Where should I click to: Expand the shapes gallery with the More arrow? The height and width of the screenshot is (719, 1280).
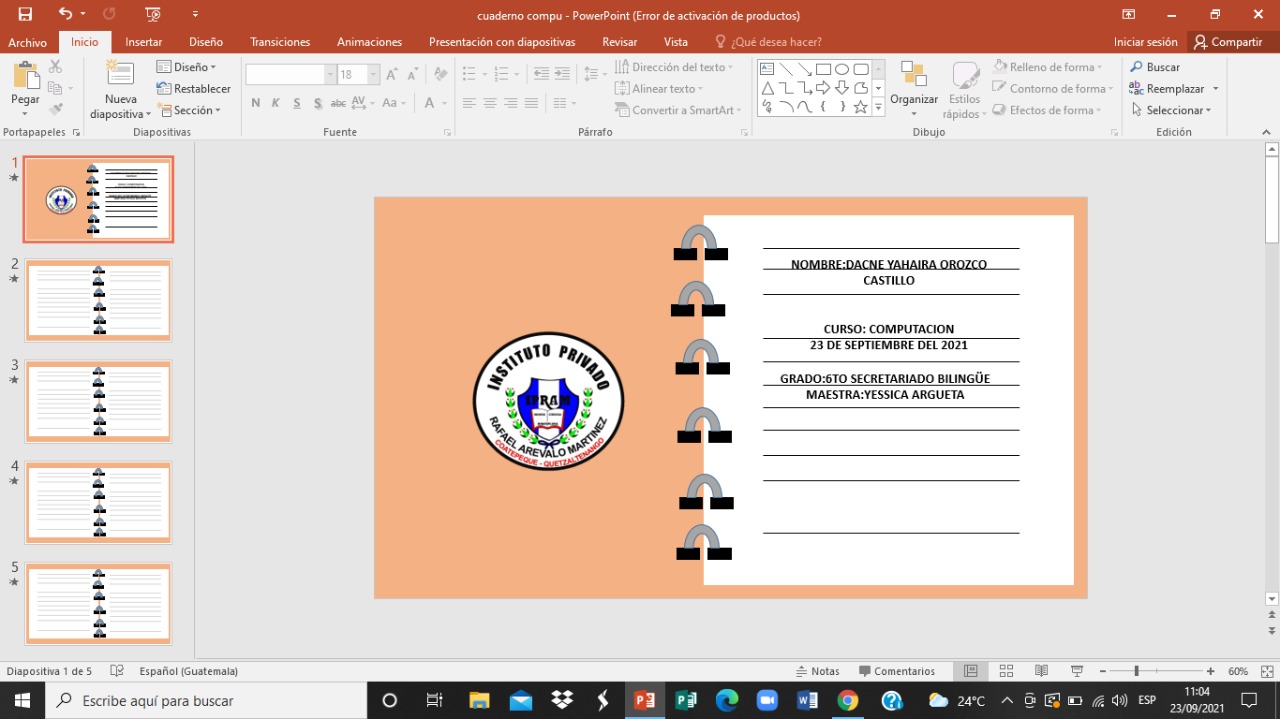[x=878, y=107]
